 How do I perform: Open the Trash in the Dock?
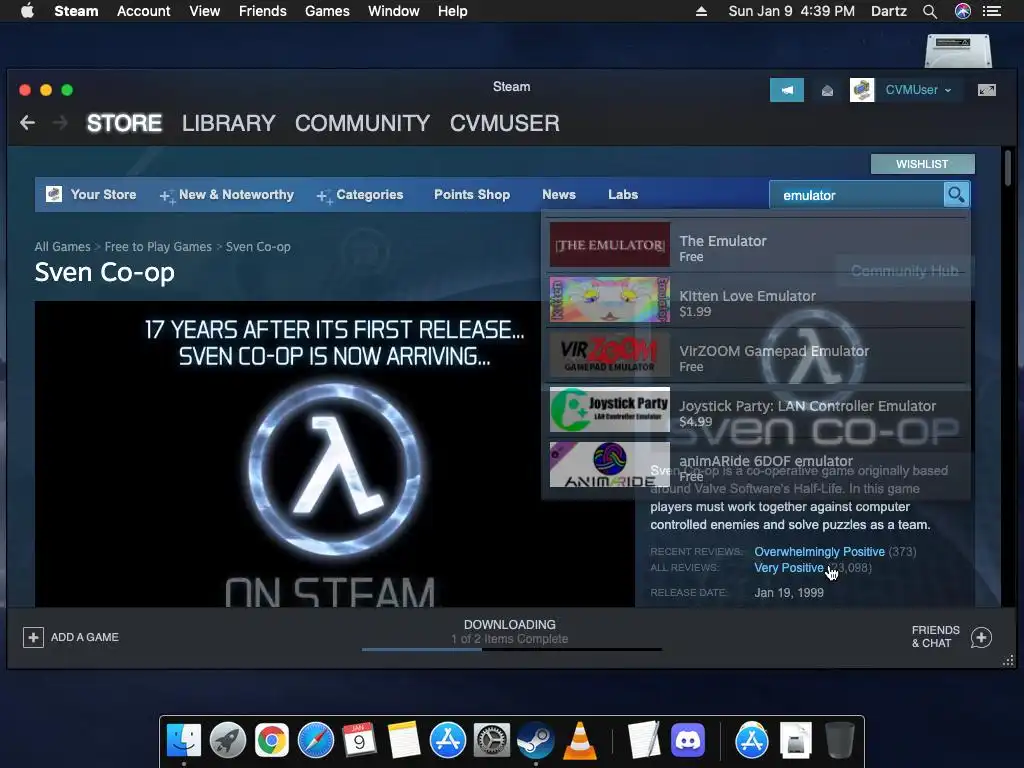point(839,741)
